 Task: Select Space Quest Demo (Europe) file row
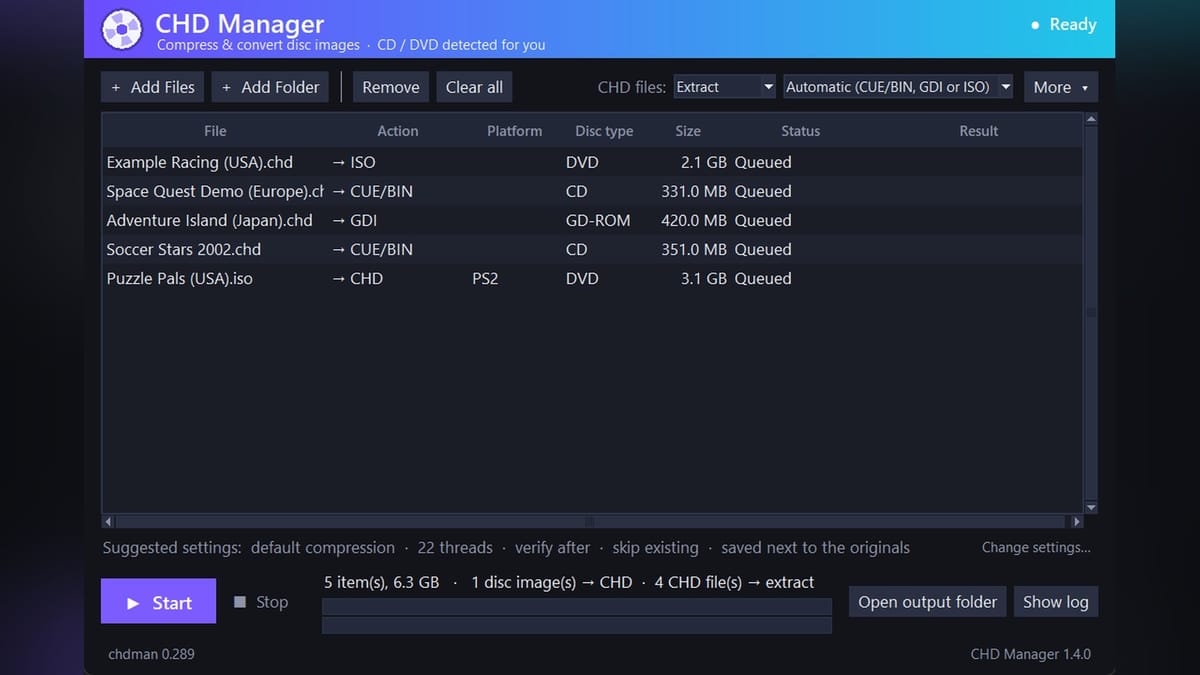point(592,191)
